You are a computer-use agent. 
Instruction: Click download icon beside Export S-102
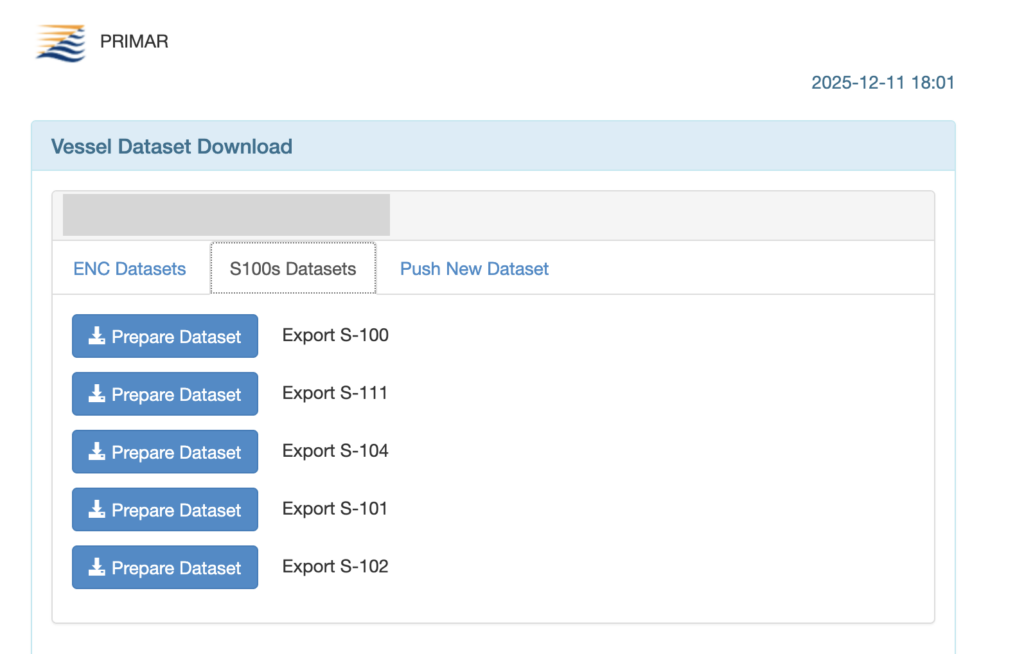pos(97,568)
